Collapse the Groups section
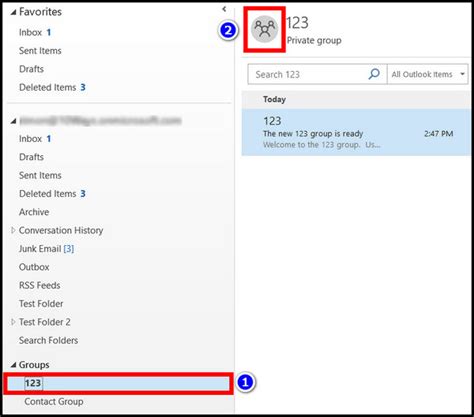The width and height of the screenshot is (474, 417). (x=13, y=365)
